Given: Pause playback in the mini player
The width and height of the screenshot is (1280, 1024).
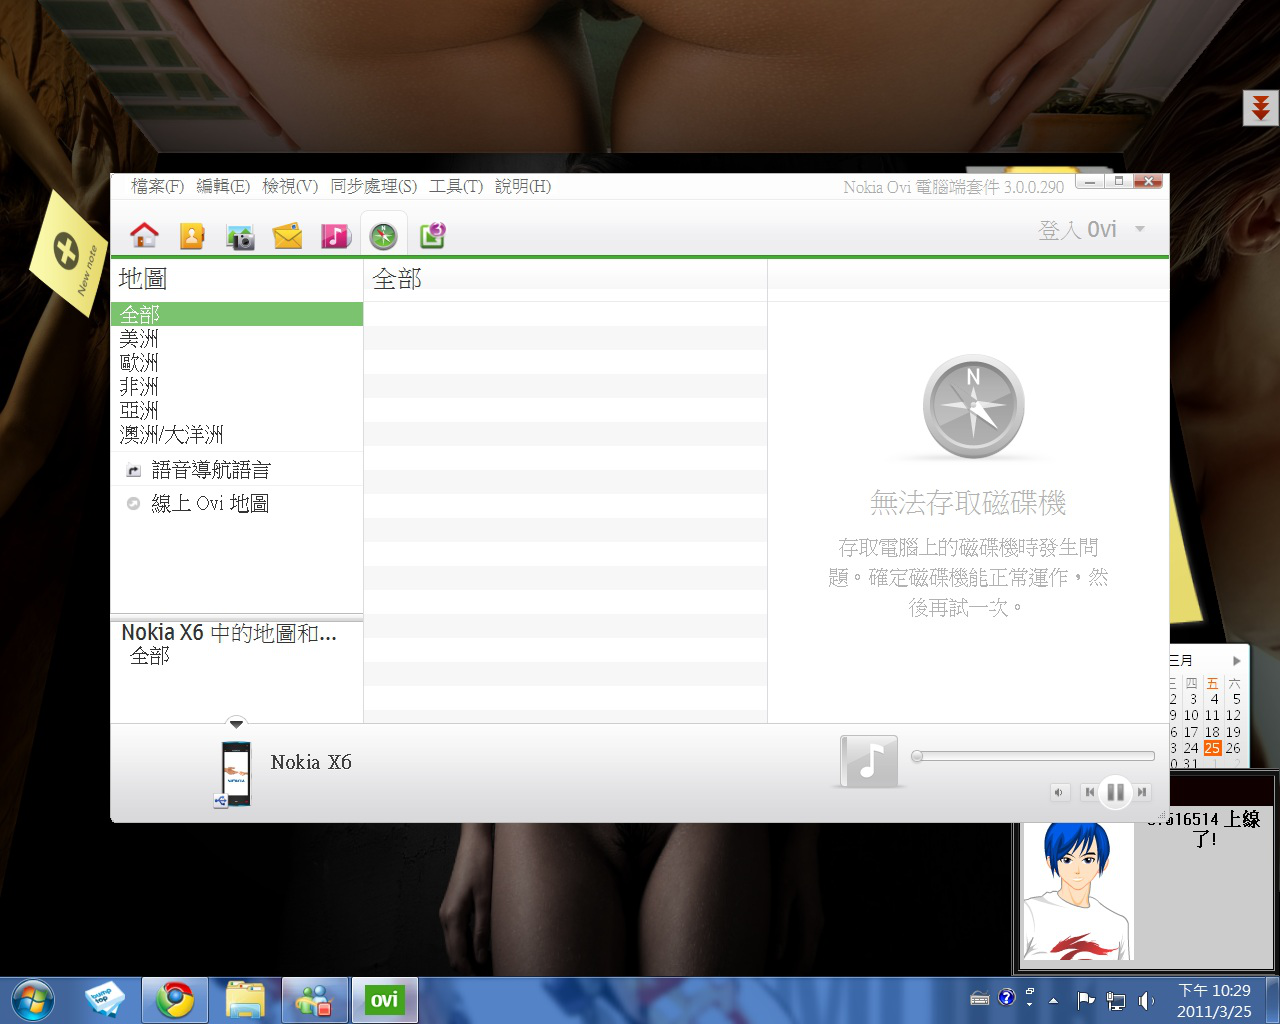Looking at the screenshot, I should click(x=1115, y=792).
